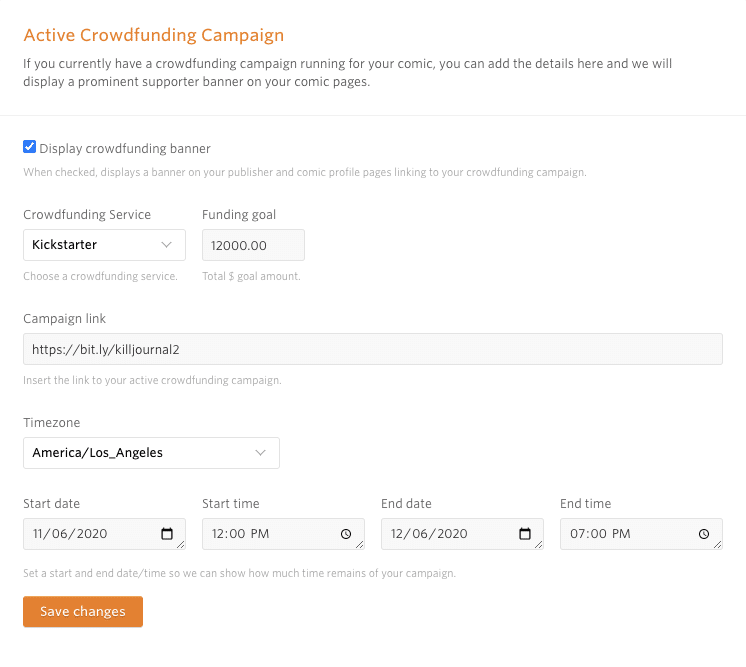This screenshot has width=746, height=667.
Task: Click the Display crowdfunding banner label text
Action: (125, 148)
